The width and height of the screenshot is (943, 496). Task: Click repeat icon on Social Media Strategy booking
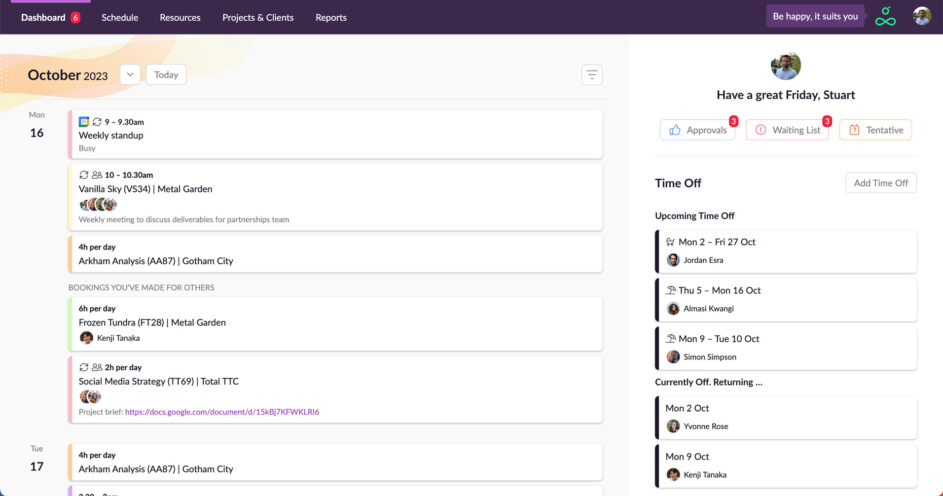tap(84, 367)
